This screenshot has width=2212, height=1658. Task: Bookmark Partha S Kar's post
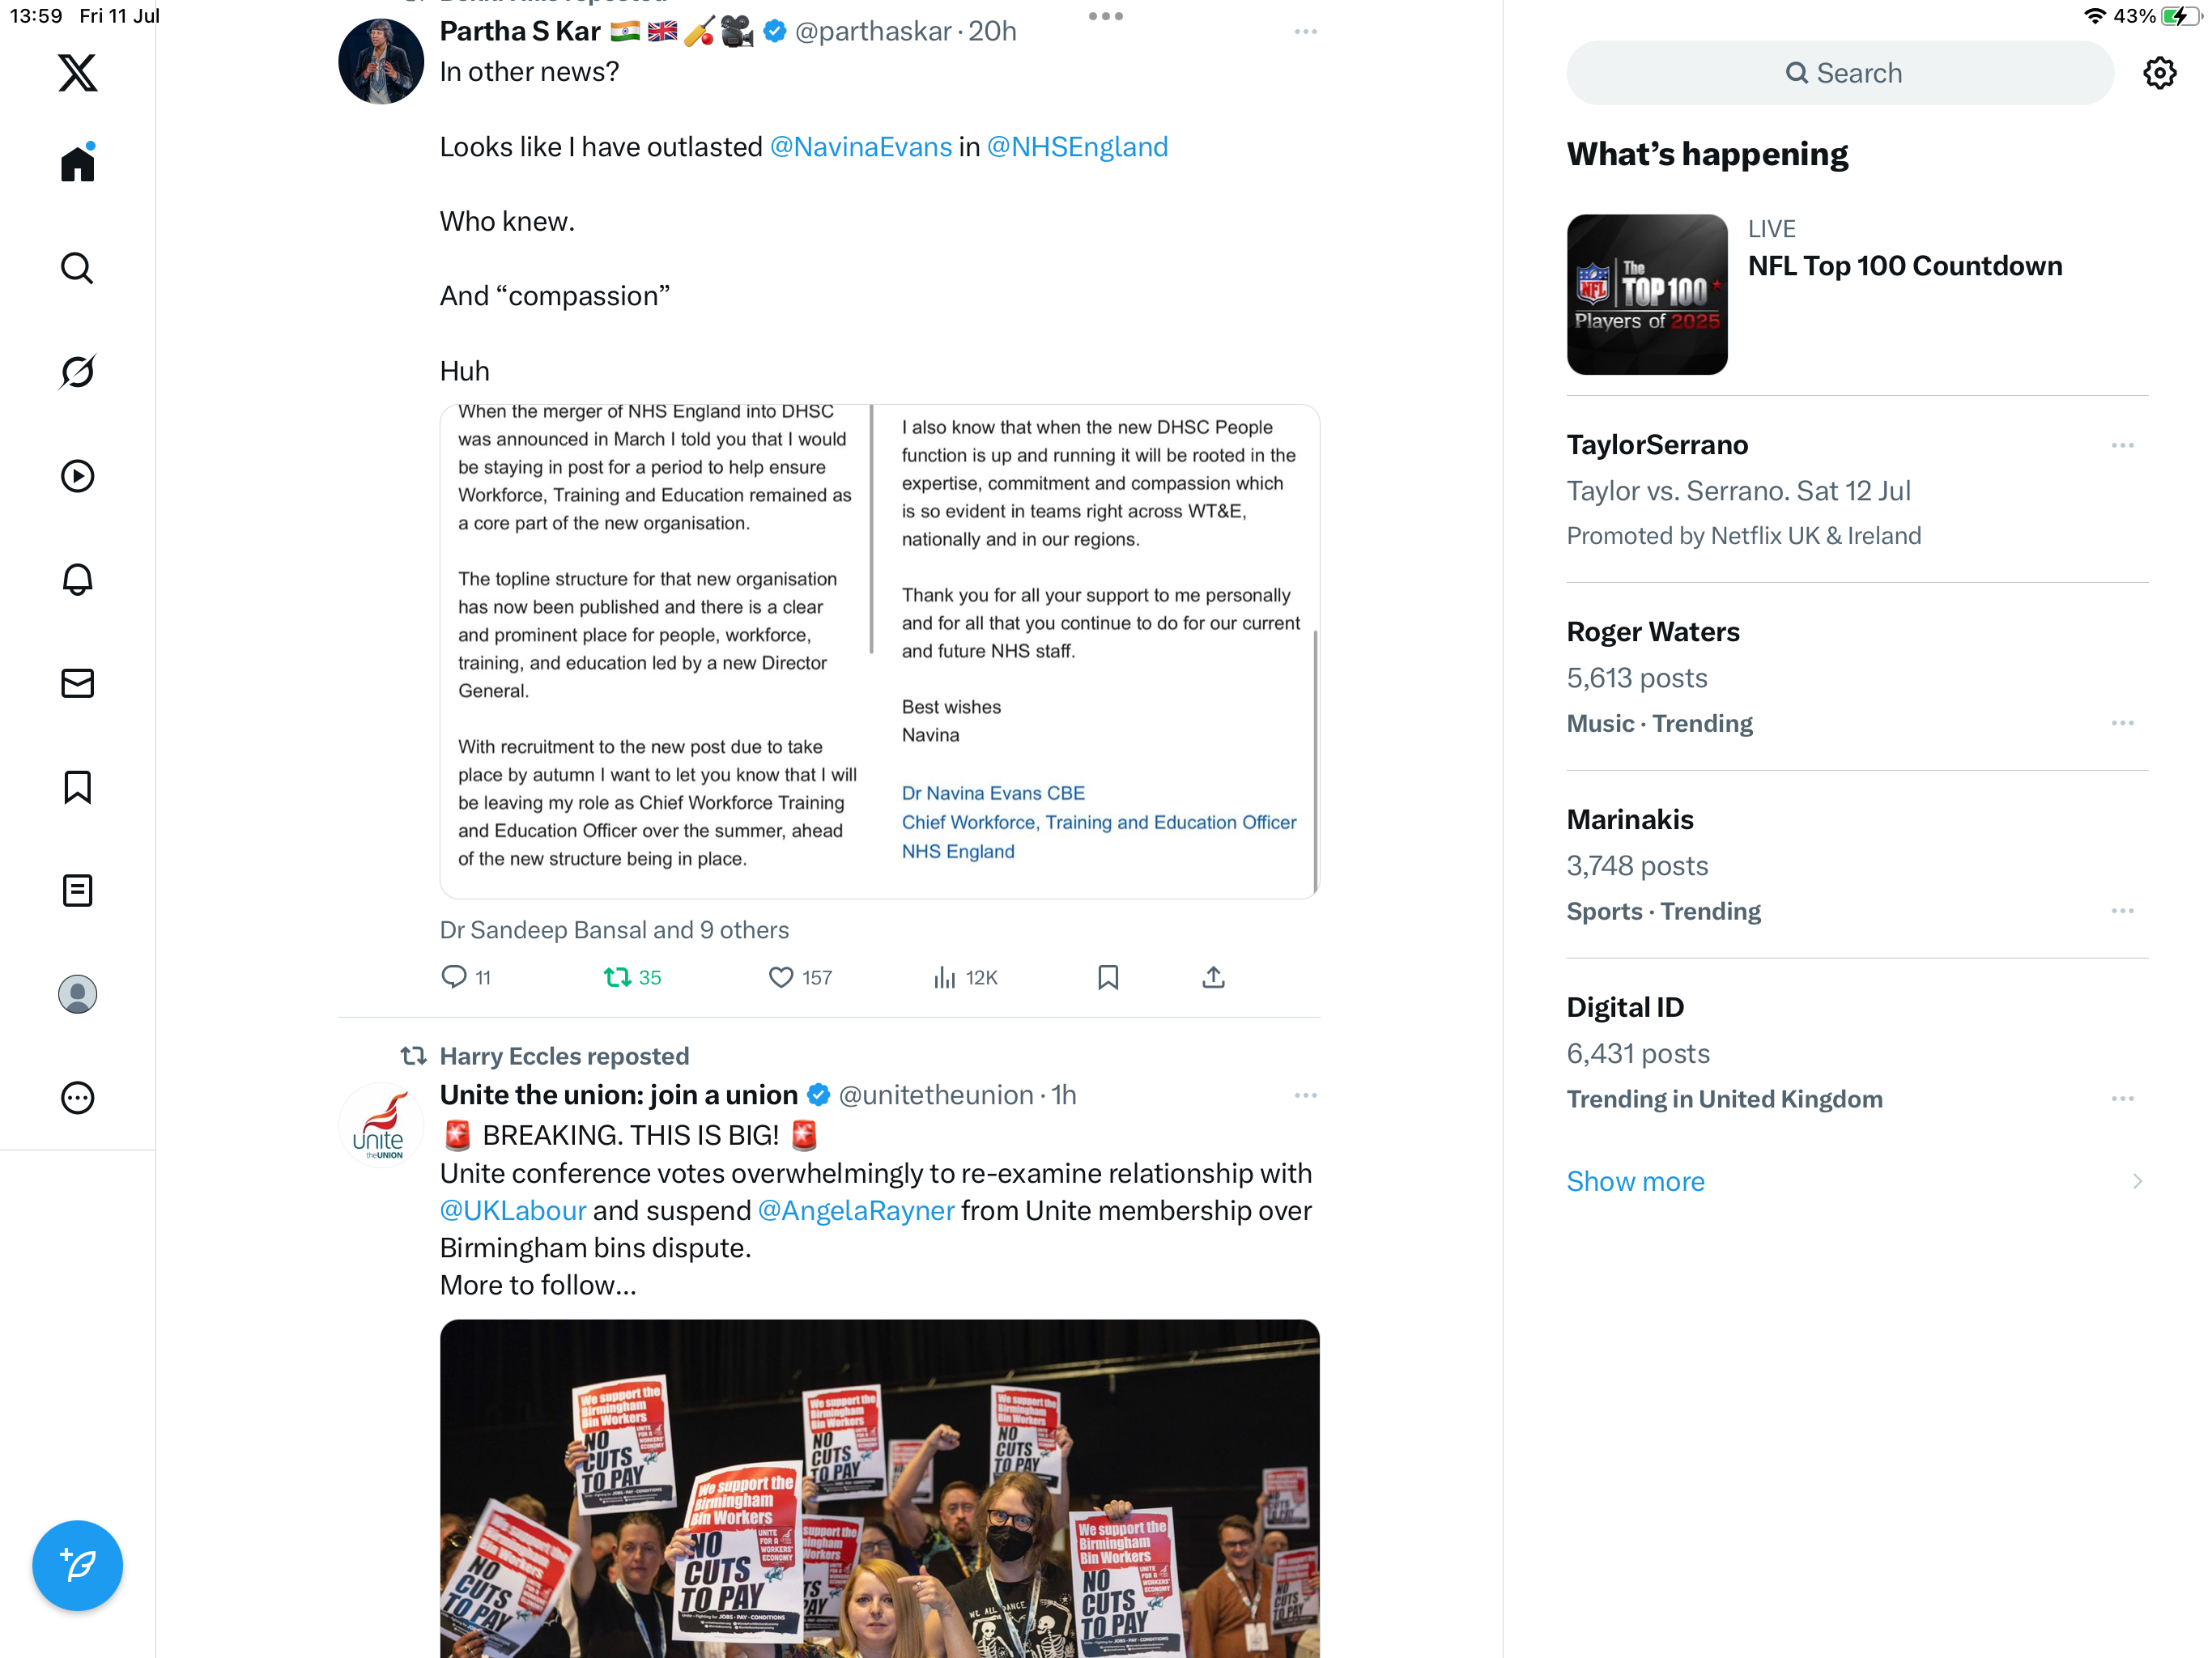click(1108, 977)
